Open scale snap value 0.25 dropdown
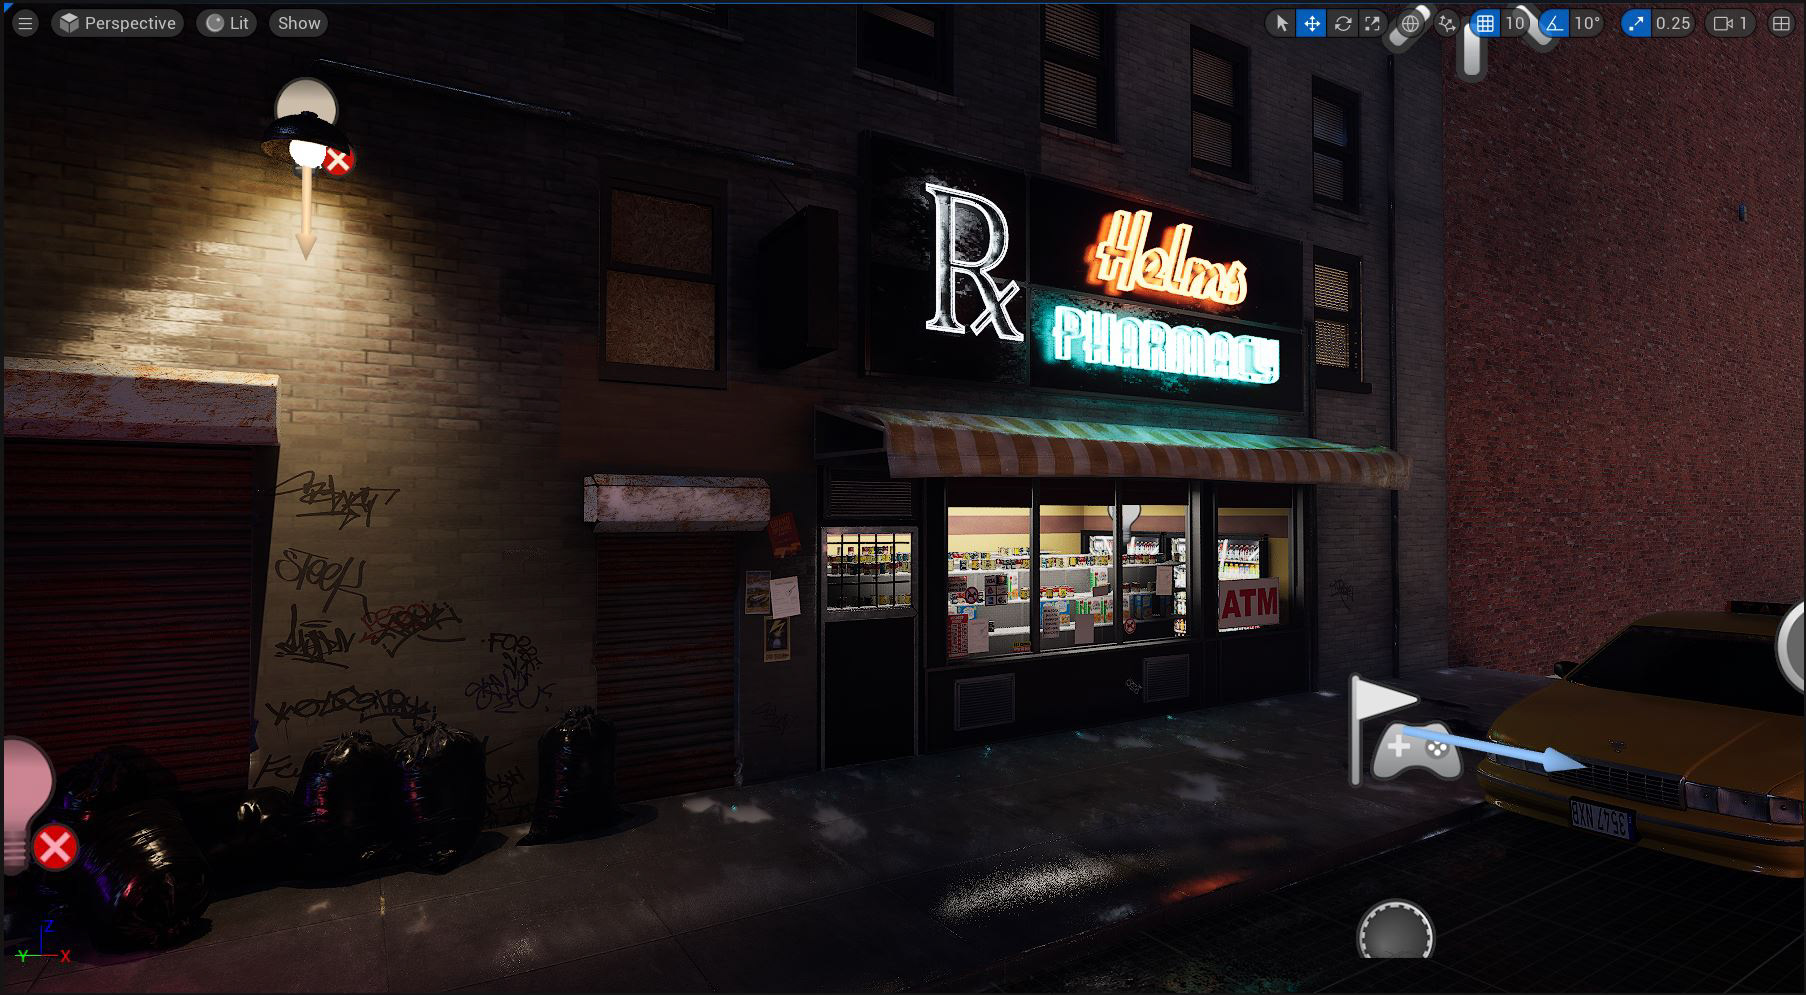Image resolution: width=1806 pixels, height=995 pixels. 1673,23
